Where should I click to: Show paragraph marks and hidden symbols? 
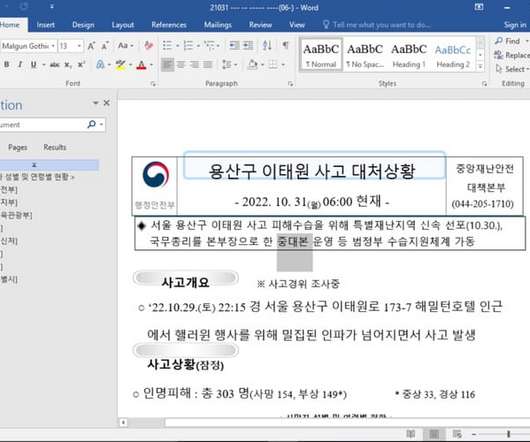[x=286, y=45]
